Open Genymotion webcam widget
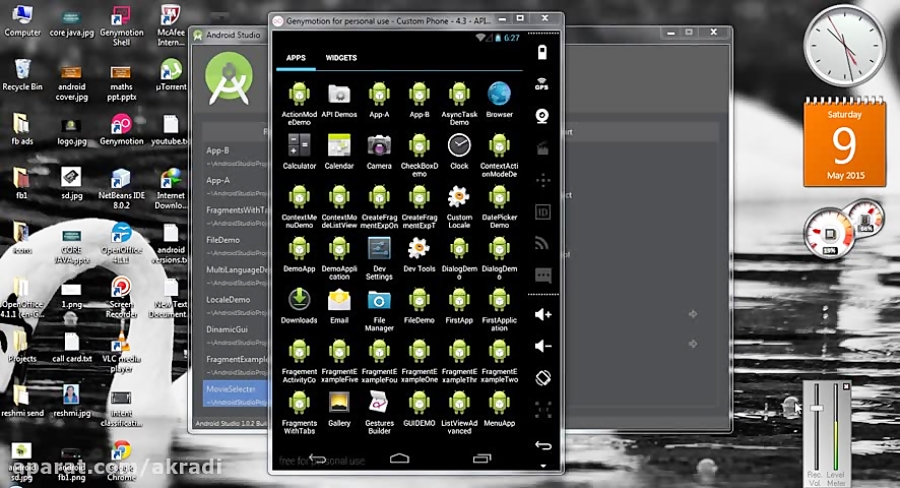Viewport: 900px width, 488px height. 542,116
